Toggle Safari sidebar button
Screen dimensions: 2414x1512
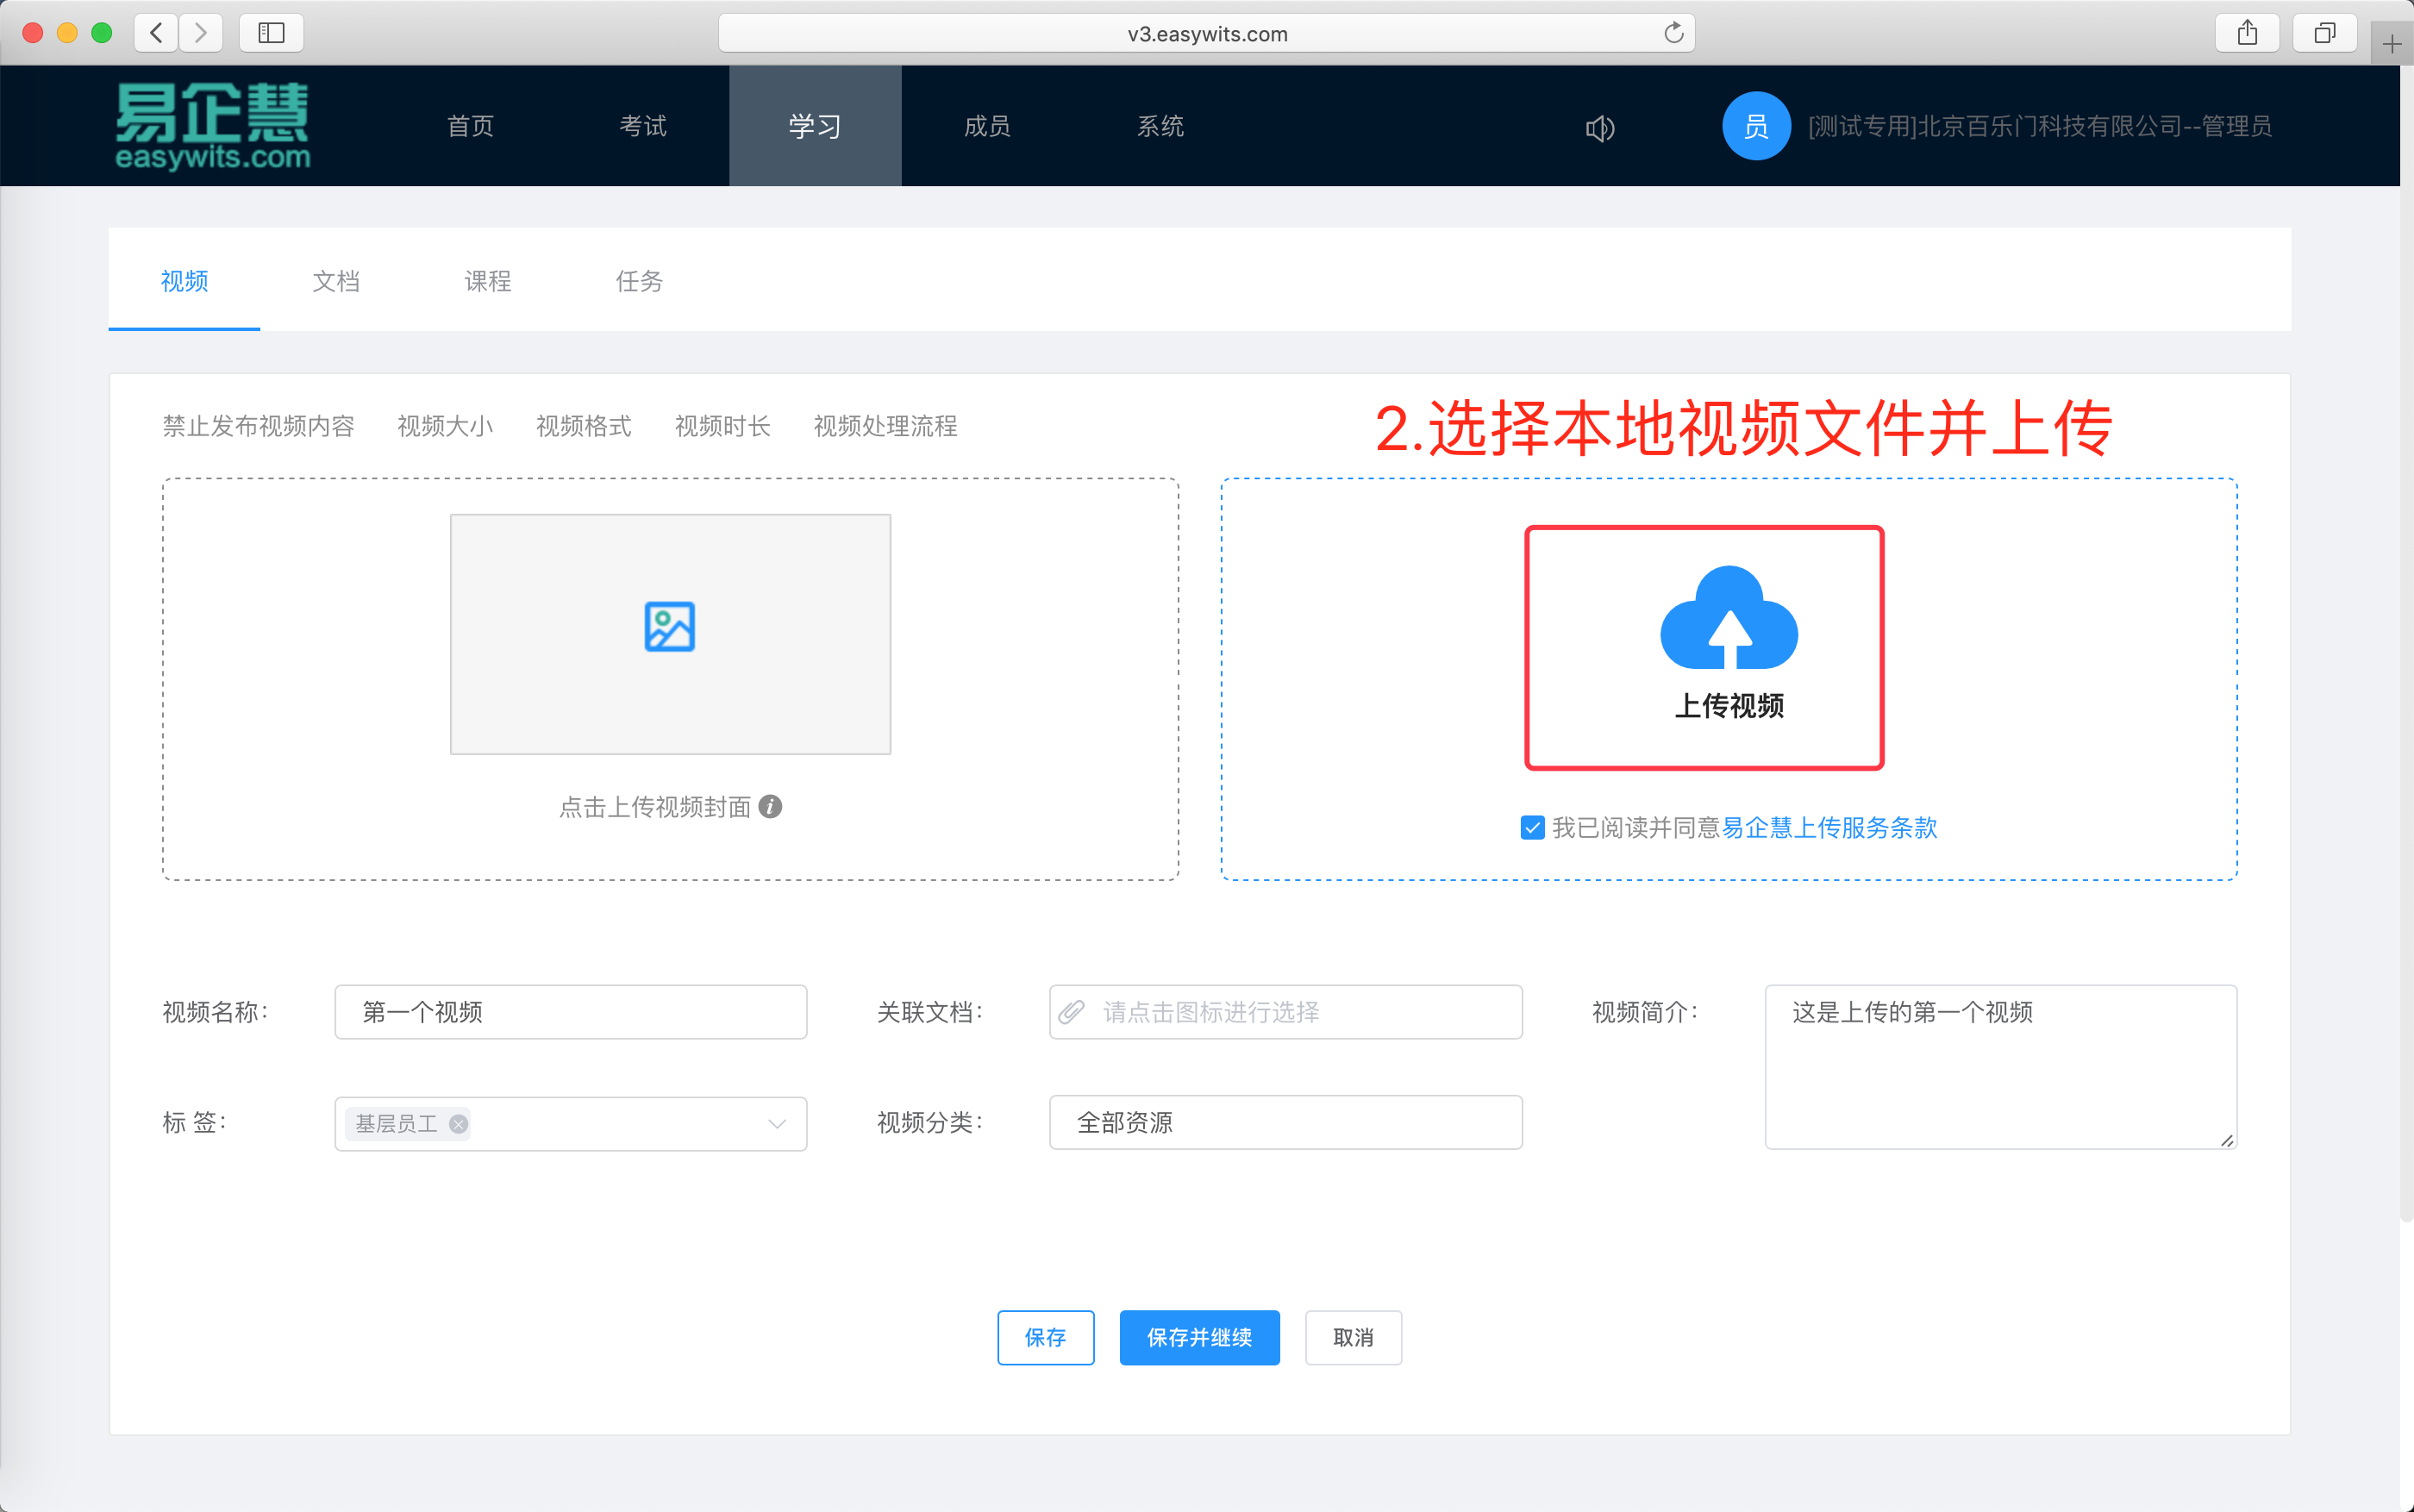click(x=271, y=33)
